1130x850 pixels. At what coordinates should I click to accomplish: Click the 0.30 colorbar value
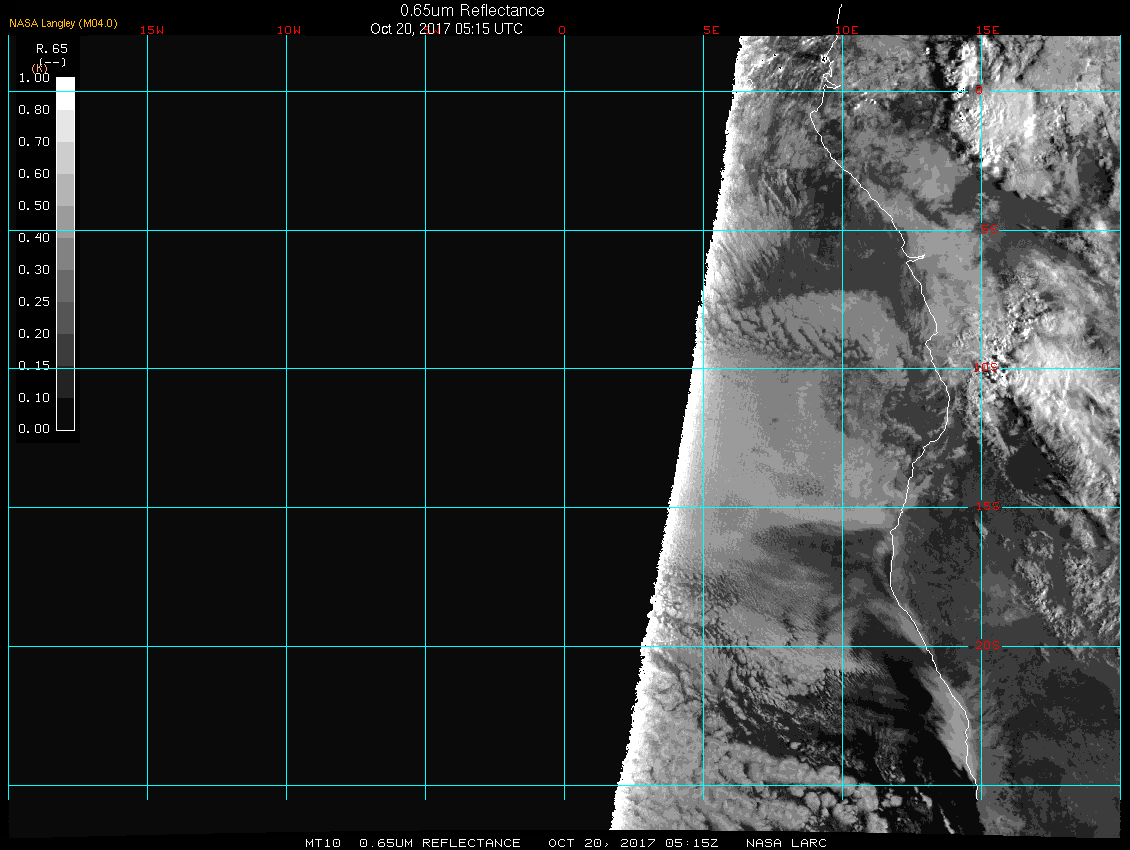tap(34, 270)
